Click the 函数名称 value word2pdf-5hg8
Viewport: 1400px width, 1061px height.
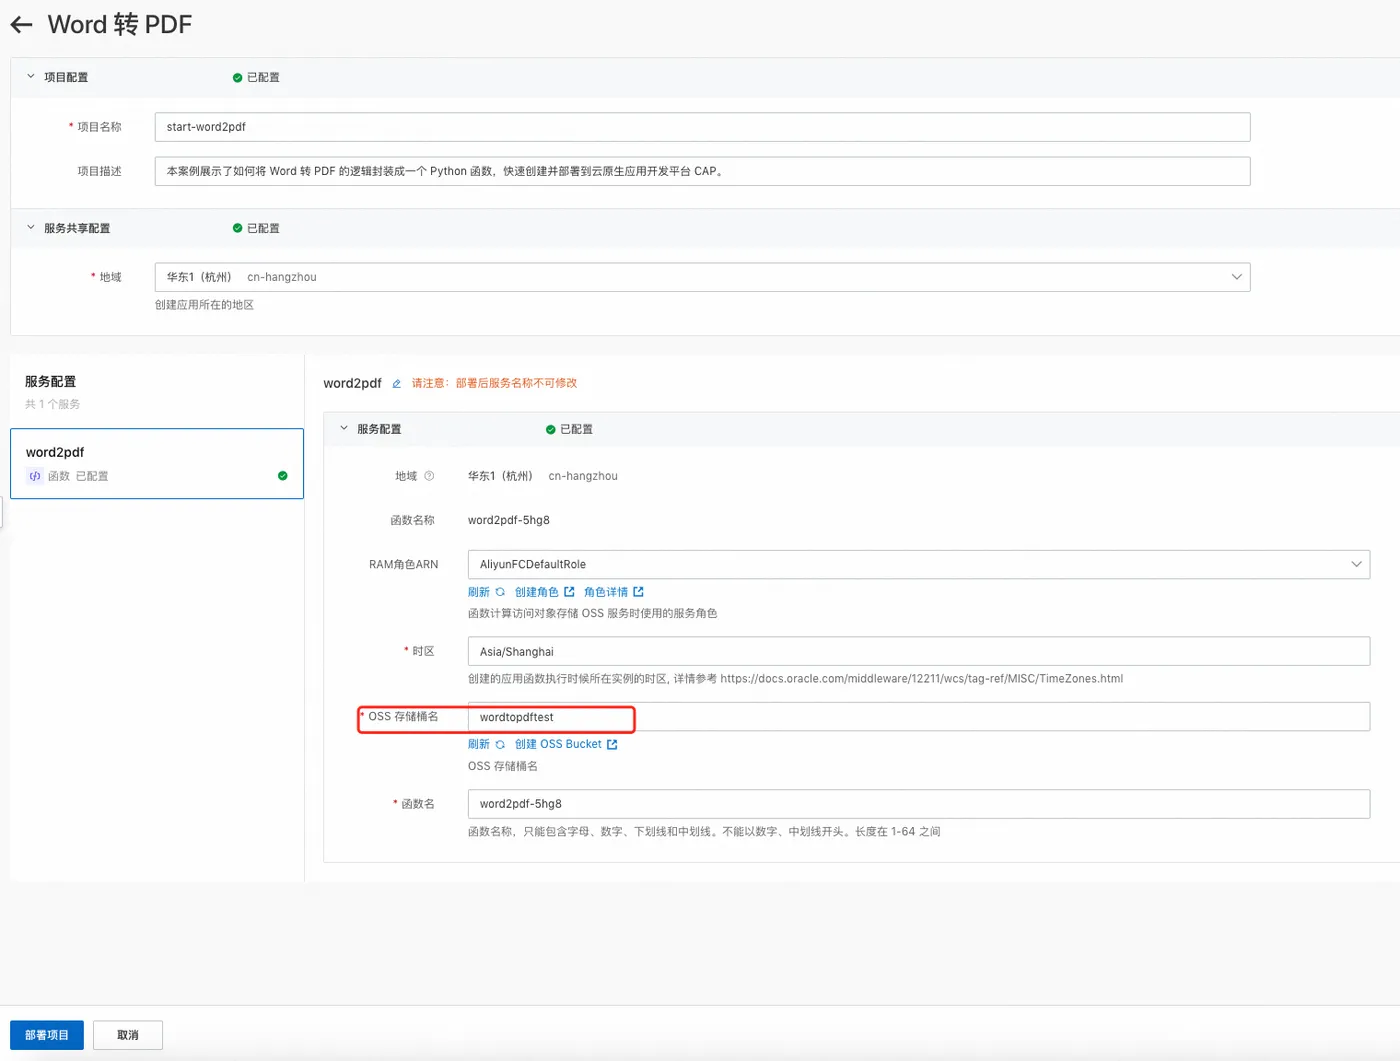click(509, 520)
